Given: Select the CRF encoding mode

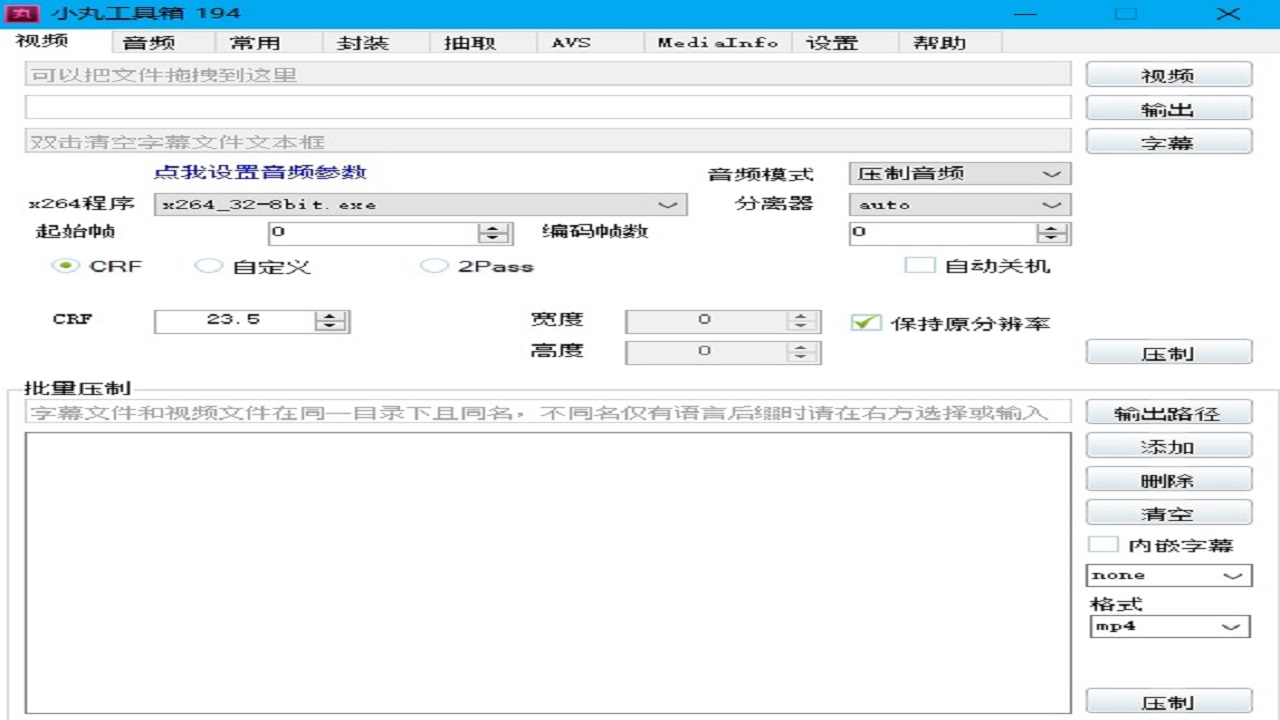Looking at the screenshot, I should 65,266.
